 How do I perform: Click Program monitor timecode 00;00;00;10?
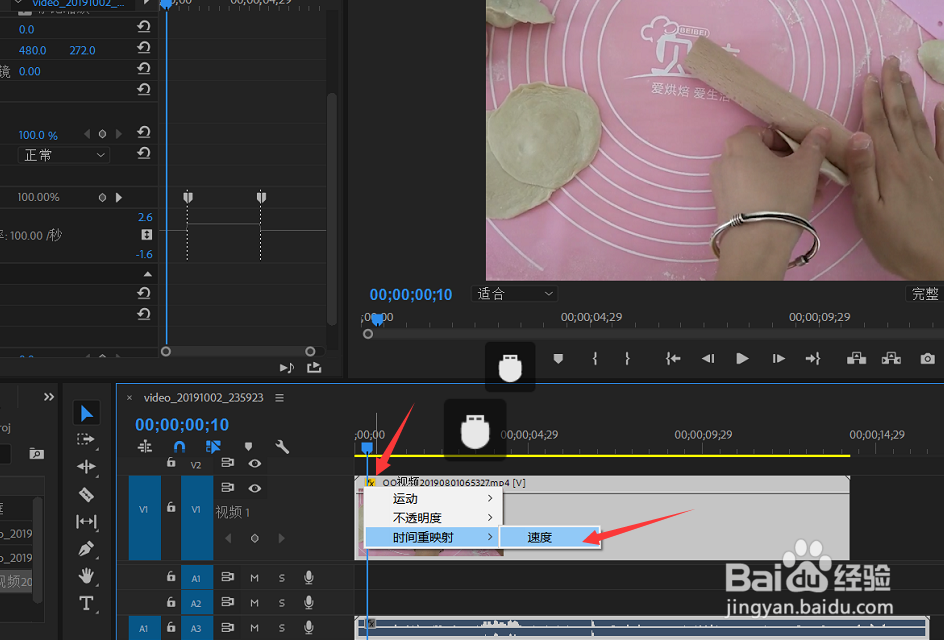tap(411, 294)
